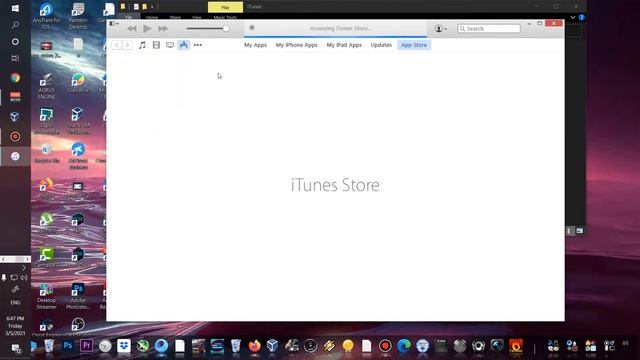Click the iTunes Next track button
Screen dimensions: 640x360
tap(163, 29)
